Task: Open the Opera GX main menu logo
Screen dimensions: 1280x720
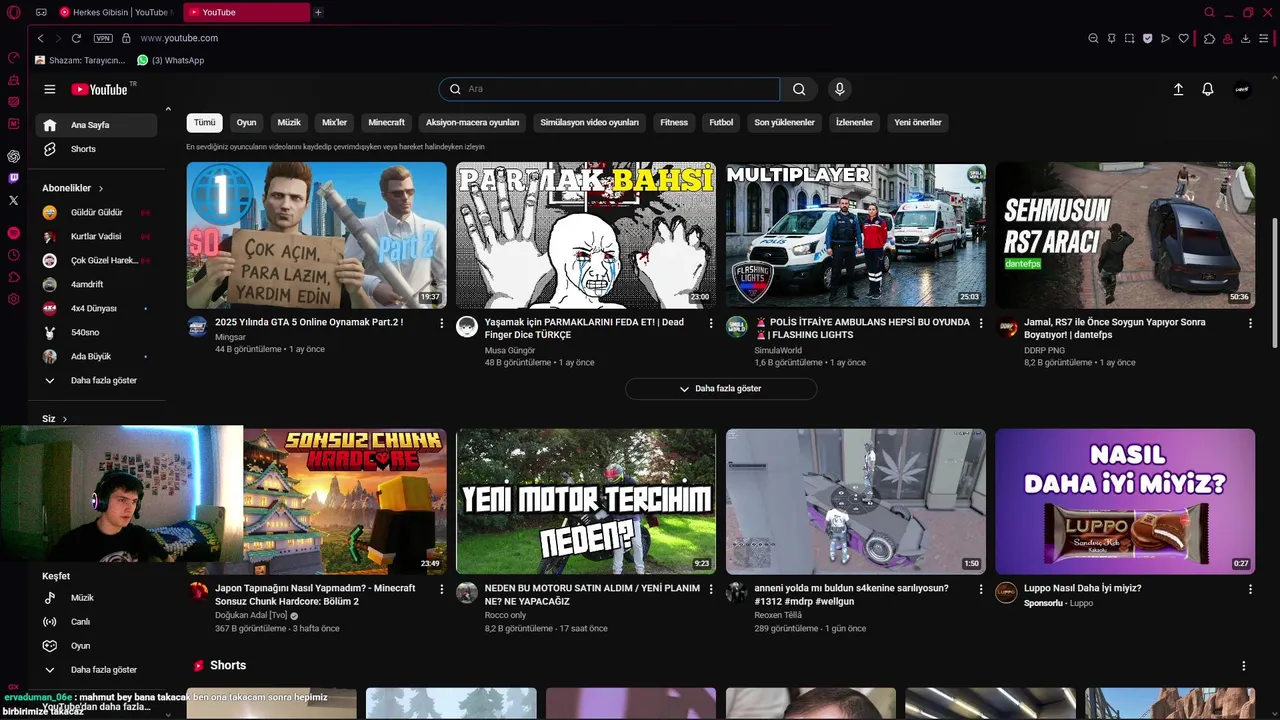Action: (13, 12)
